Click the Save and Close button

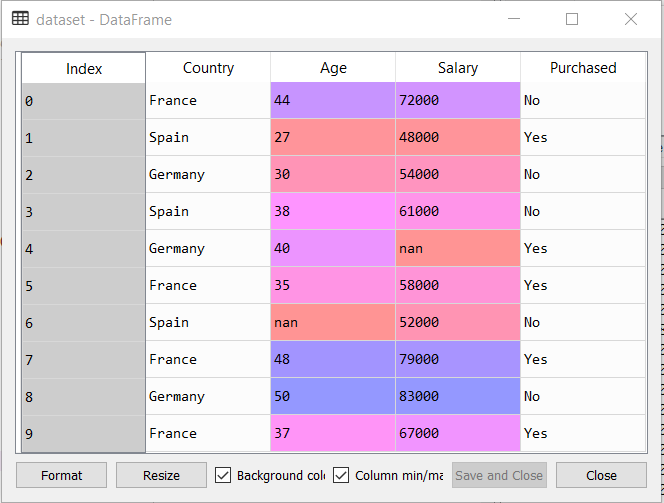(x=499, y=475)
